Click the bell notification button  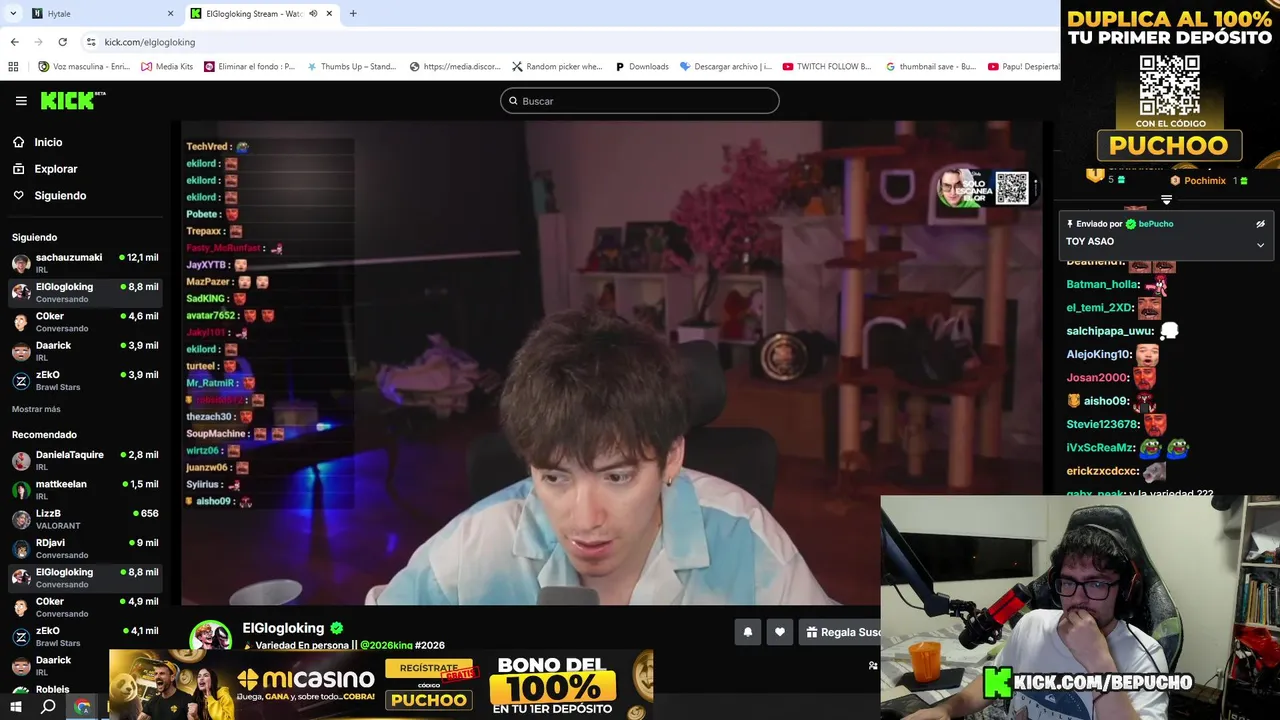[747, 632]
